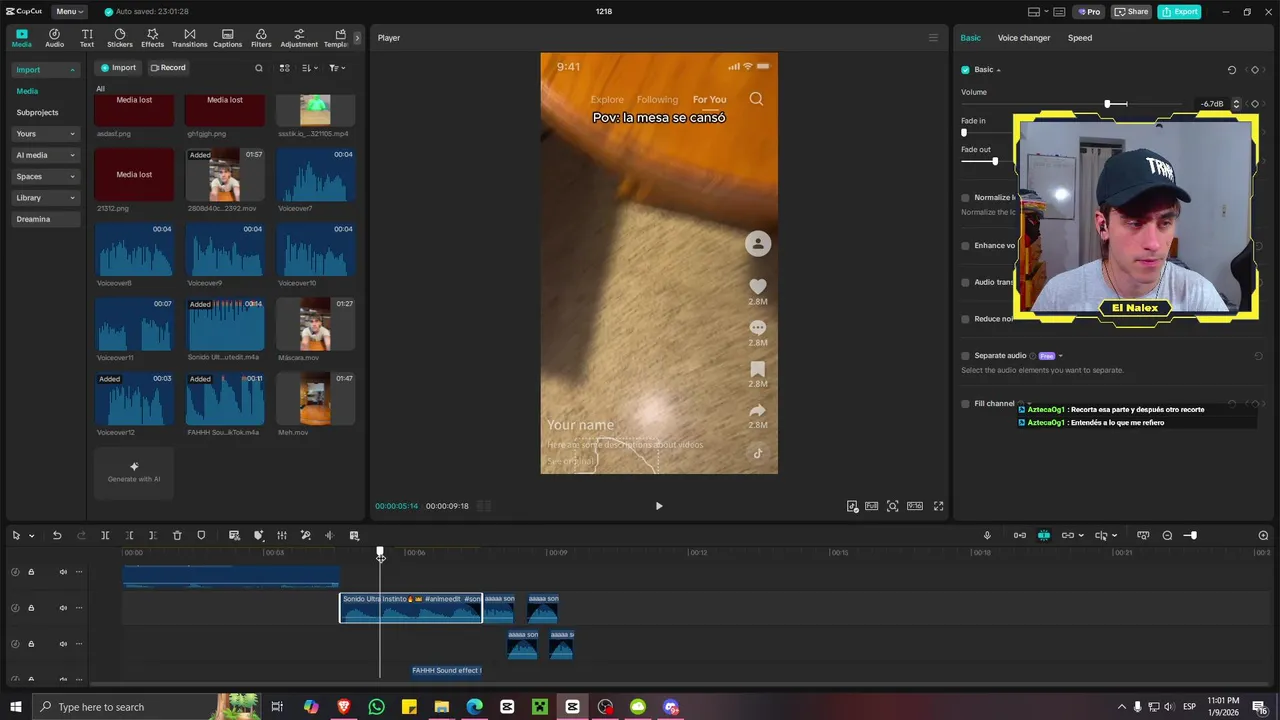Open the Stickers panel
The width and height of the screenshot is (1280, 720).
point(120,38)
